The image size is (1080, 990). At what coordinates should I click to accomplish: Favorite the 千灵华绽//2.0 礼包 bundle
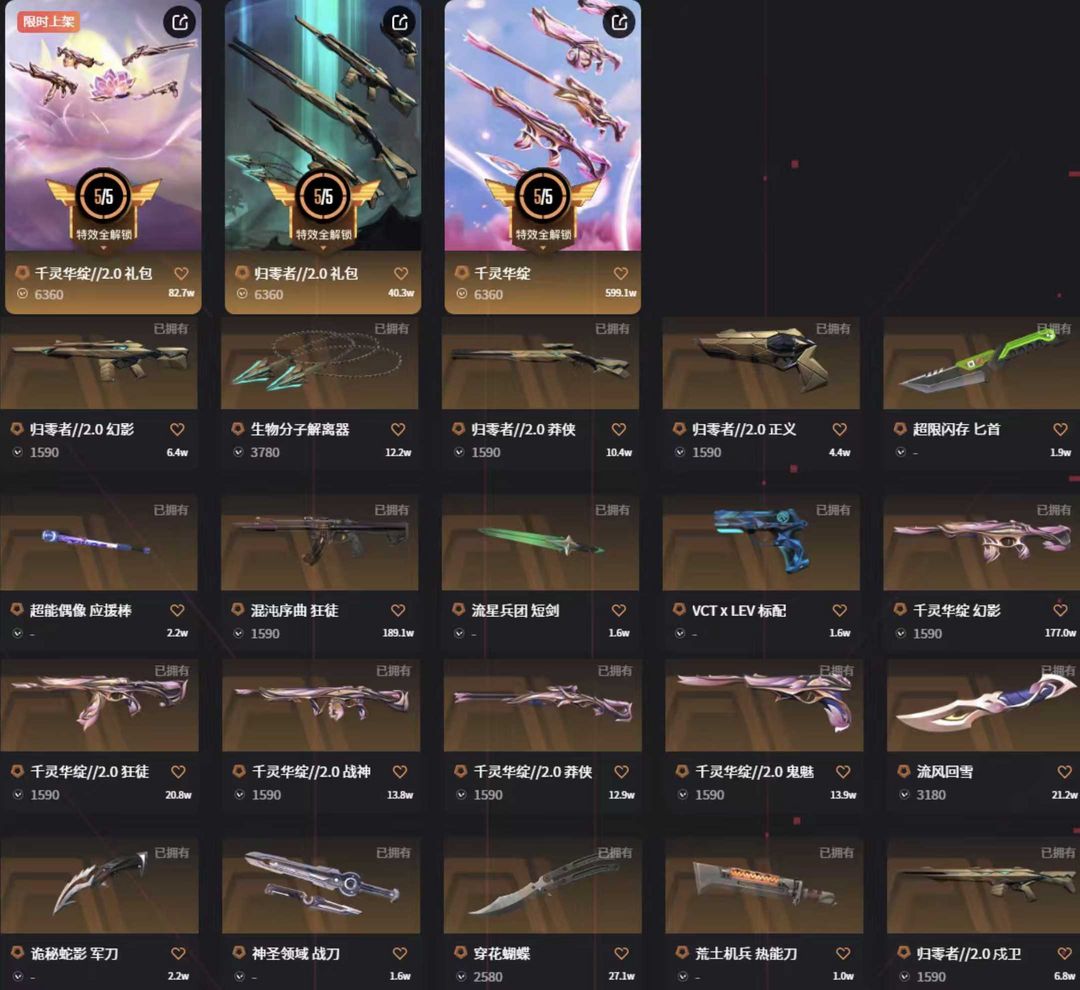point(181,274)
